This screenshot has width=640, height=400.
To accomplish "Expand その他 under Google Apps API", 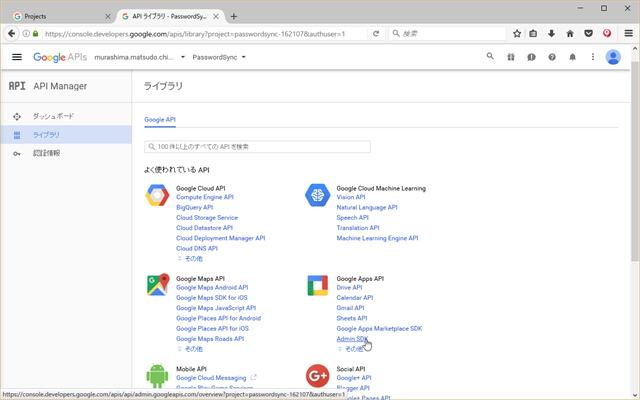I will 350,349.
